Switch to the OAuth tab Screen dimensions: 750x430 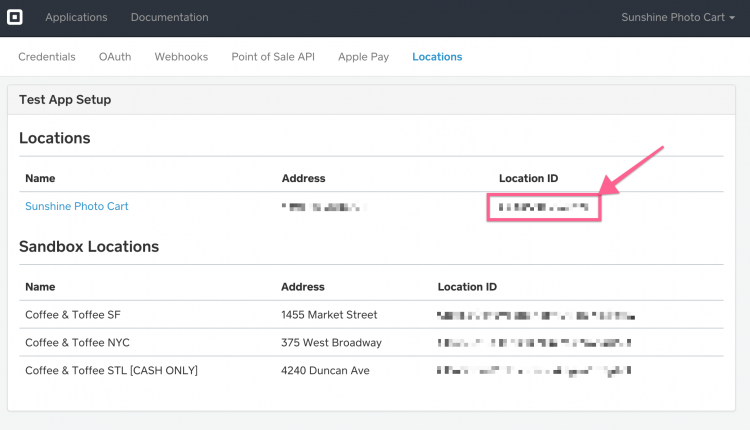pos(115,57)
